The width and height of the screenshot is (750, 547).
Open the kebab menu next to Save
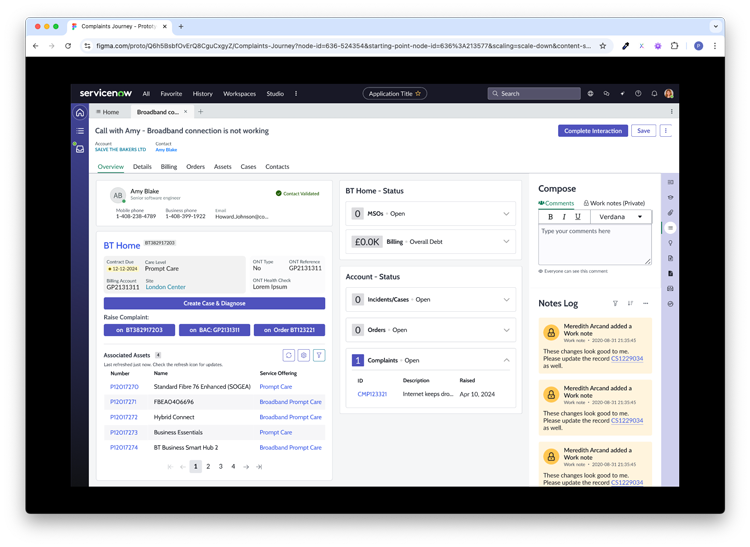coord(666,131)
